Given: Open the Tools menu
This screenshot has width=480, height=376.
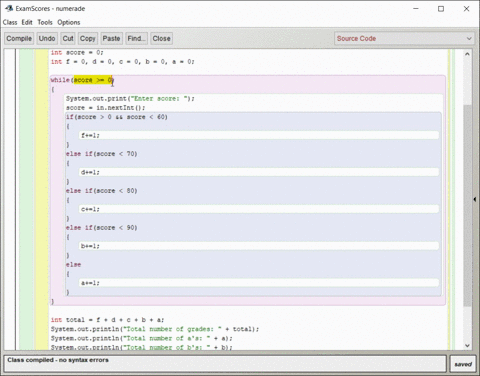Looking at the screenshot, I should coord(45,22).
